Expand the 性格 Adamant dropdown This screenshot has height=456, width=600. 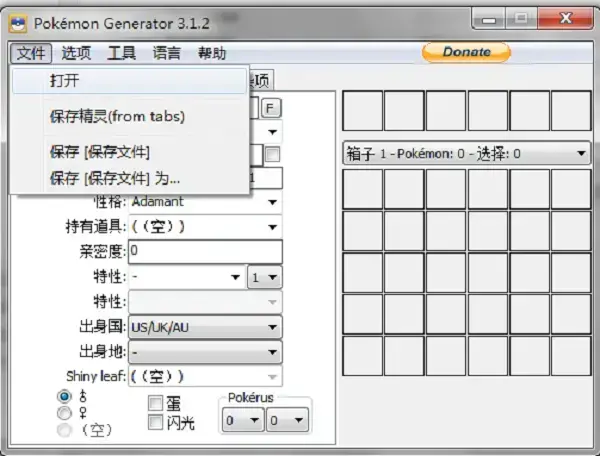point(206,202)
